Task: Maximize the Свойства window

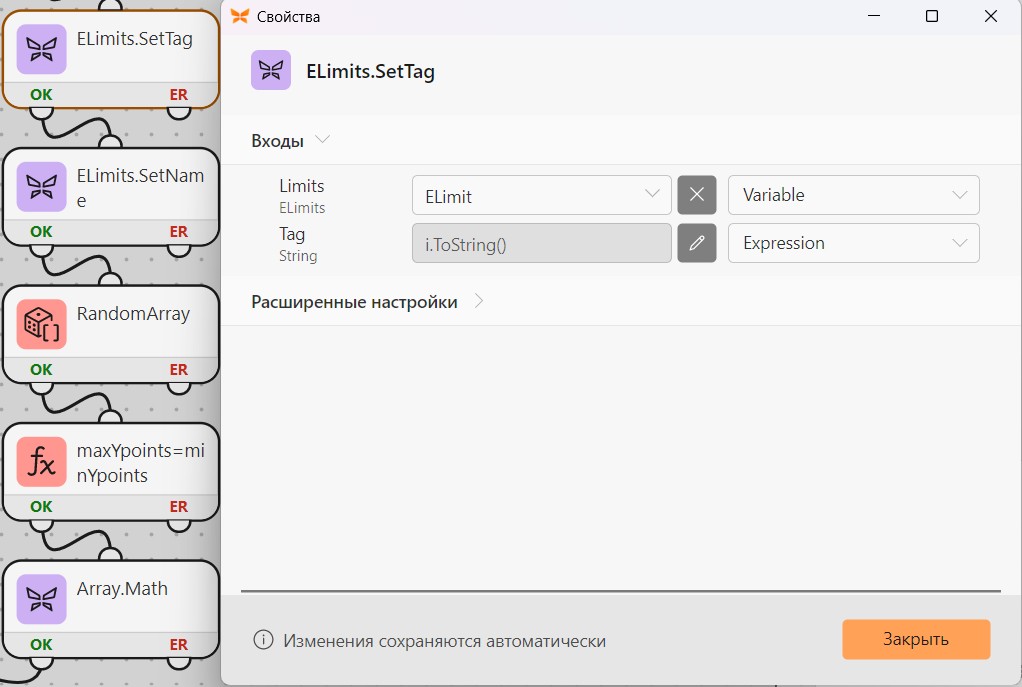Action: click(x=932, y=16)
